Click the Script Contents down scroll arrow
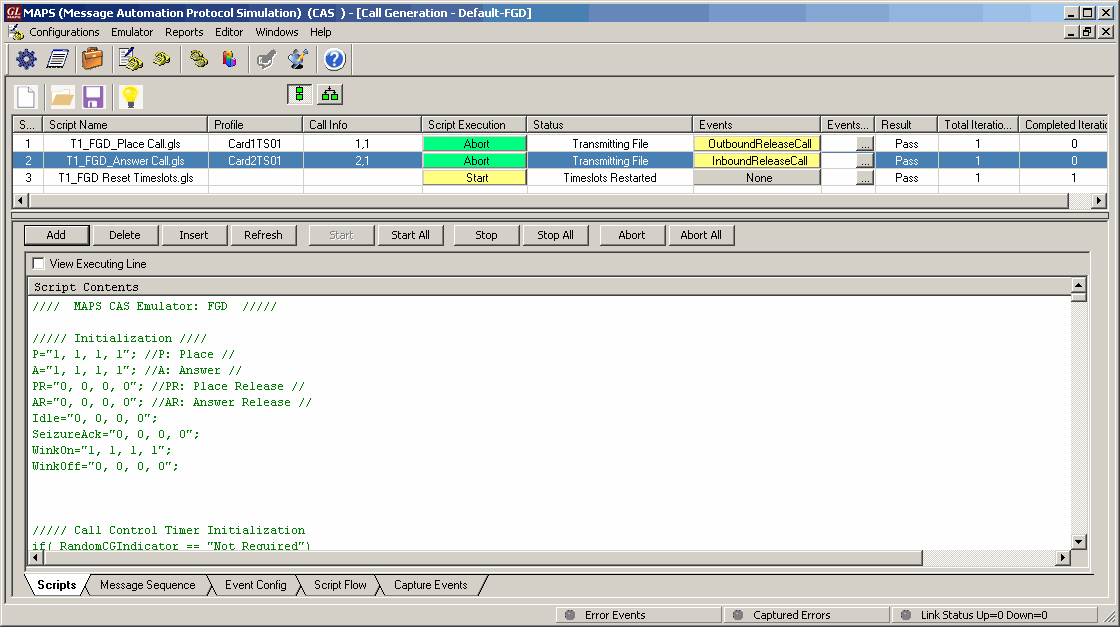Screen dimensions: 1120x627 tap(1079, 542)
